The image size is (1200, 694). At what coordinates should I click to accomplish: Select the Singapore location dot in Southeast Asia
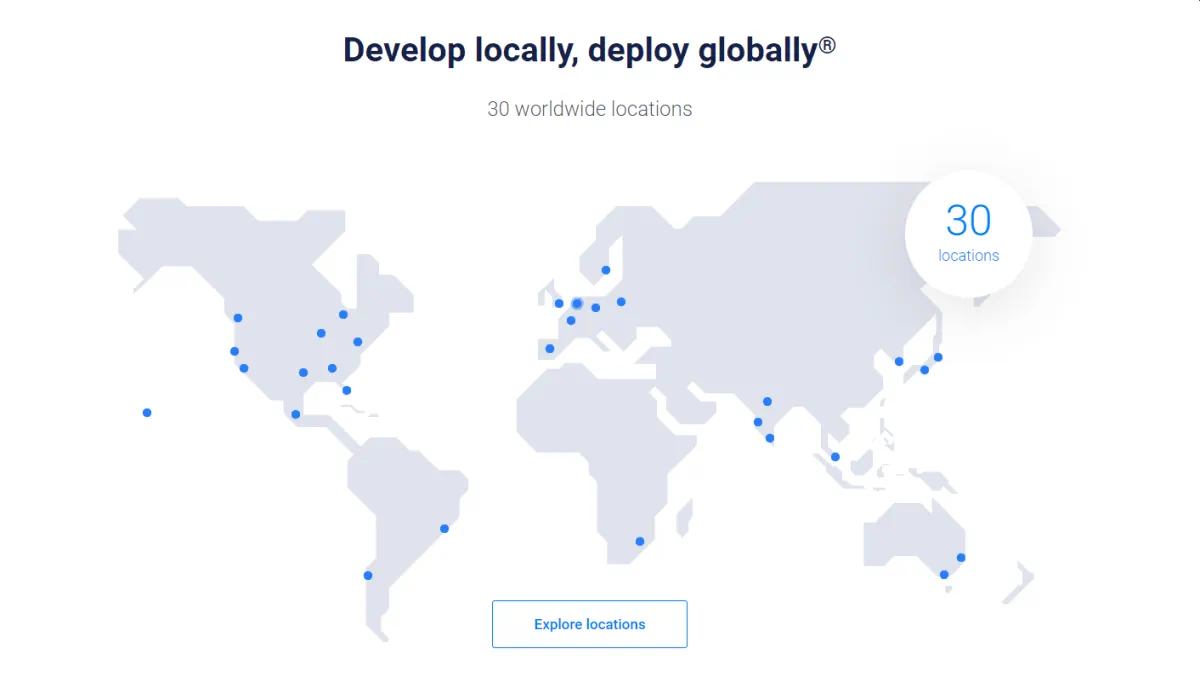point(835,457)
